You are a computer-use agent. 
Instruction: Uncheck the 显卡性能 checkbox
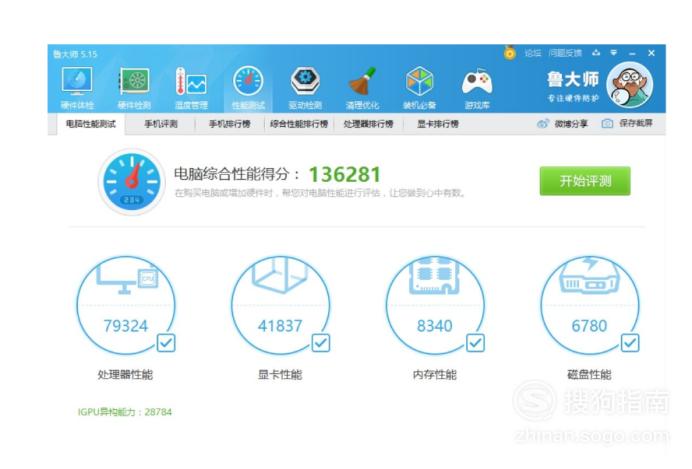click(x=321, y=342)
